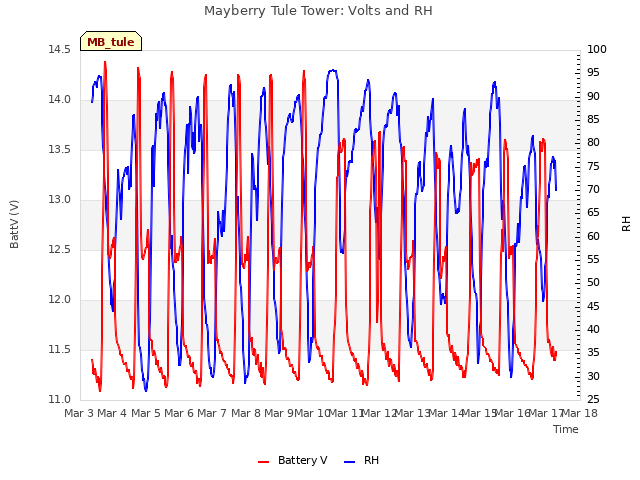
Task: Click the 14.5 left axis value
Action: click(x=59, y=50)
